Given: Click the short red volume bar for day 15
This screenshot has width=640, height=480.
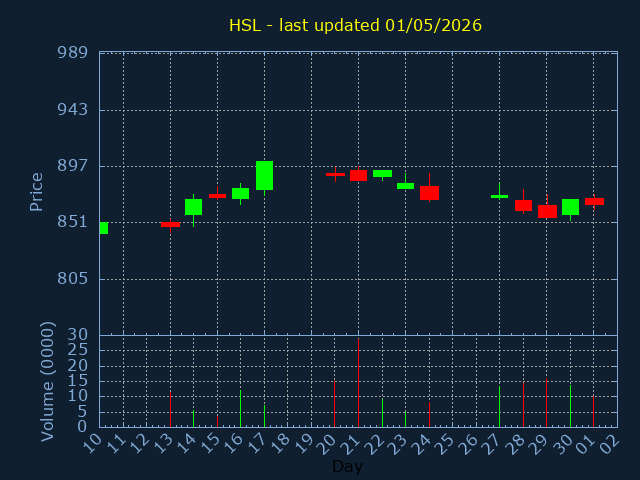Looking at the screenshot, I should [217, 421].
